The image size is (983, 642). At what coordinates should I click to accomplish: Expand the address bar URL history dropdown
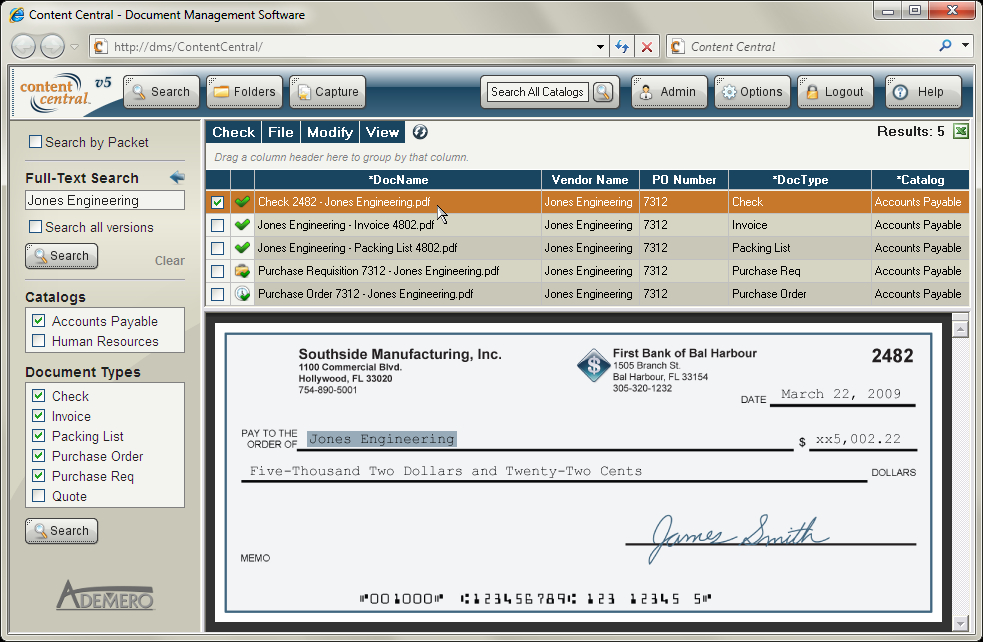[x=600, y=46]
